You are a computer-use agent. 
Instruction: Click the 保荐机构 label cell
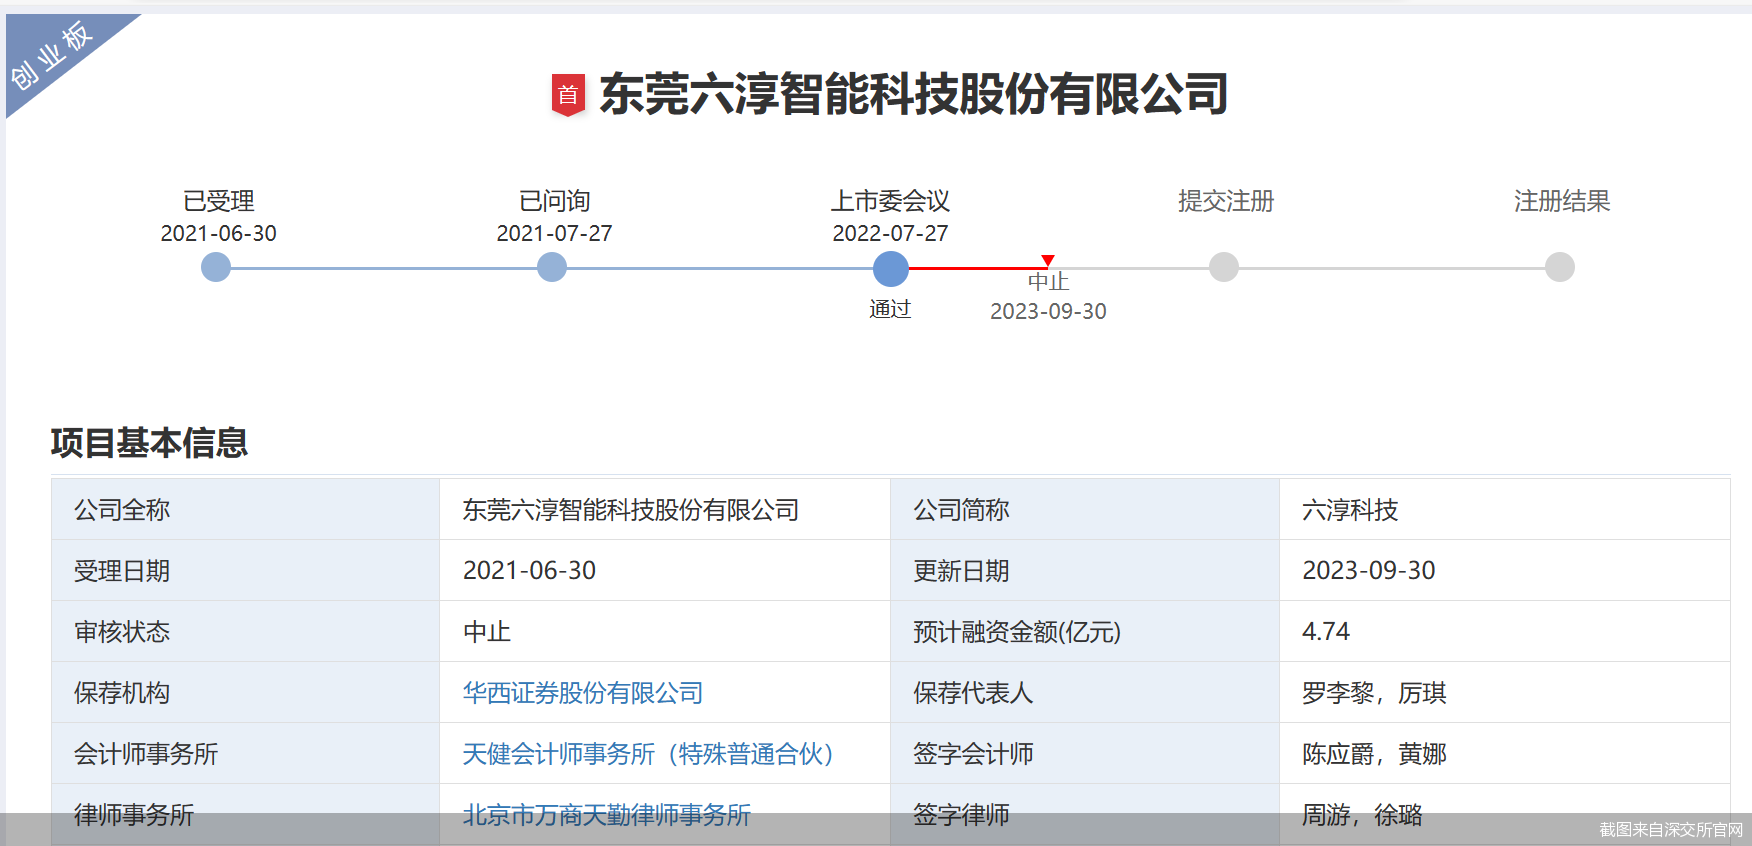coord(245,692)
